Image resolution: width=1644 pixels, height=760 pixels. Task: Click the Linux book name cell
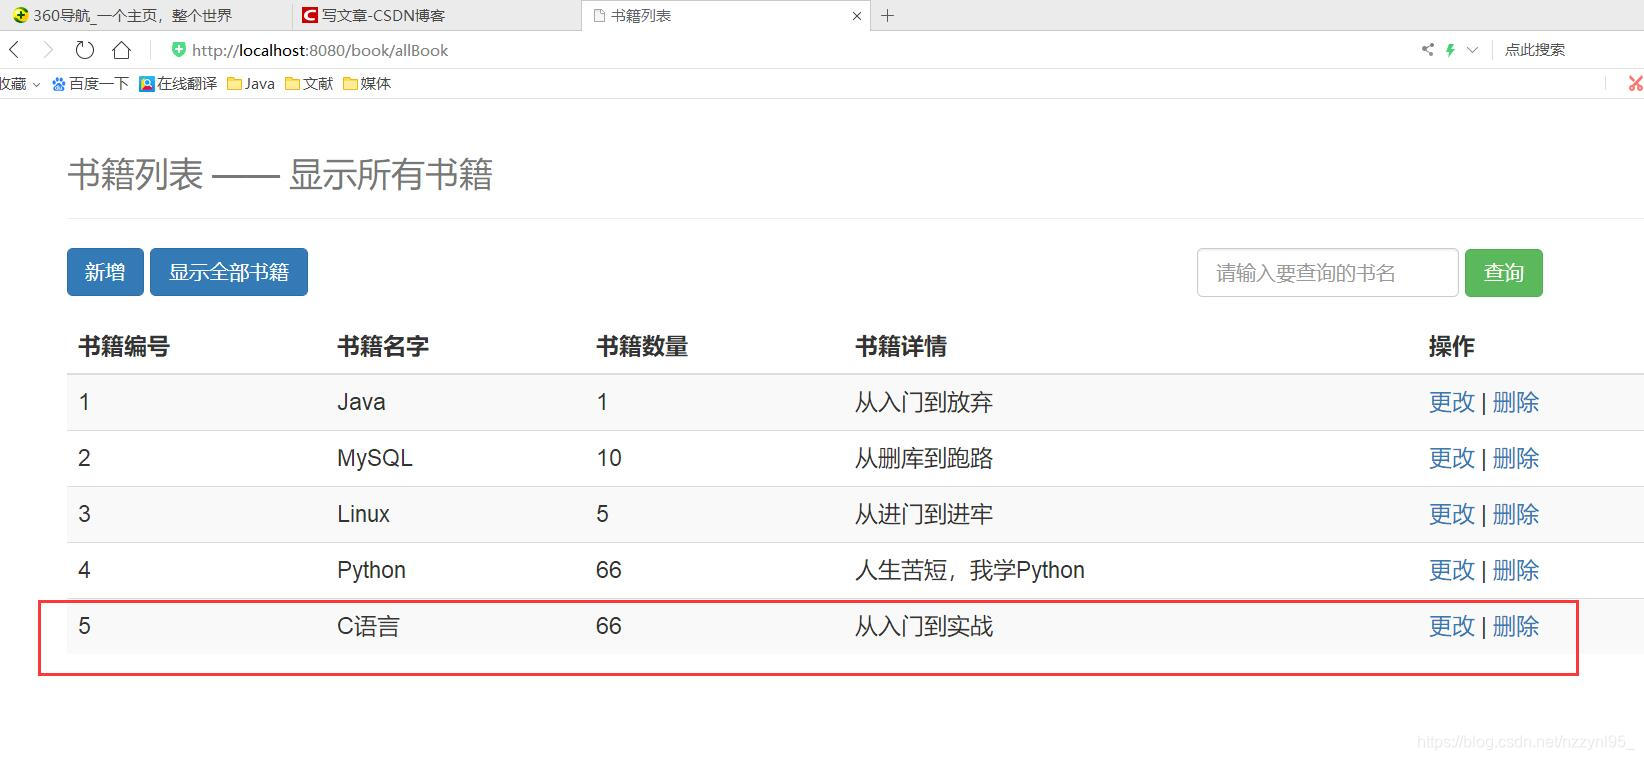(x=363, y=514)
